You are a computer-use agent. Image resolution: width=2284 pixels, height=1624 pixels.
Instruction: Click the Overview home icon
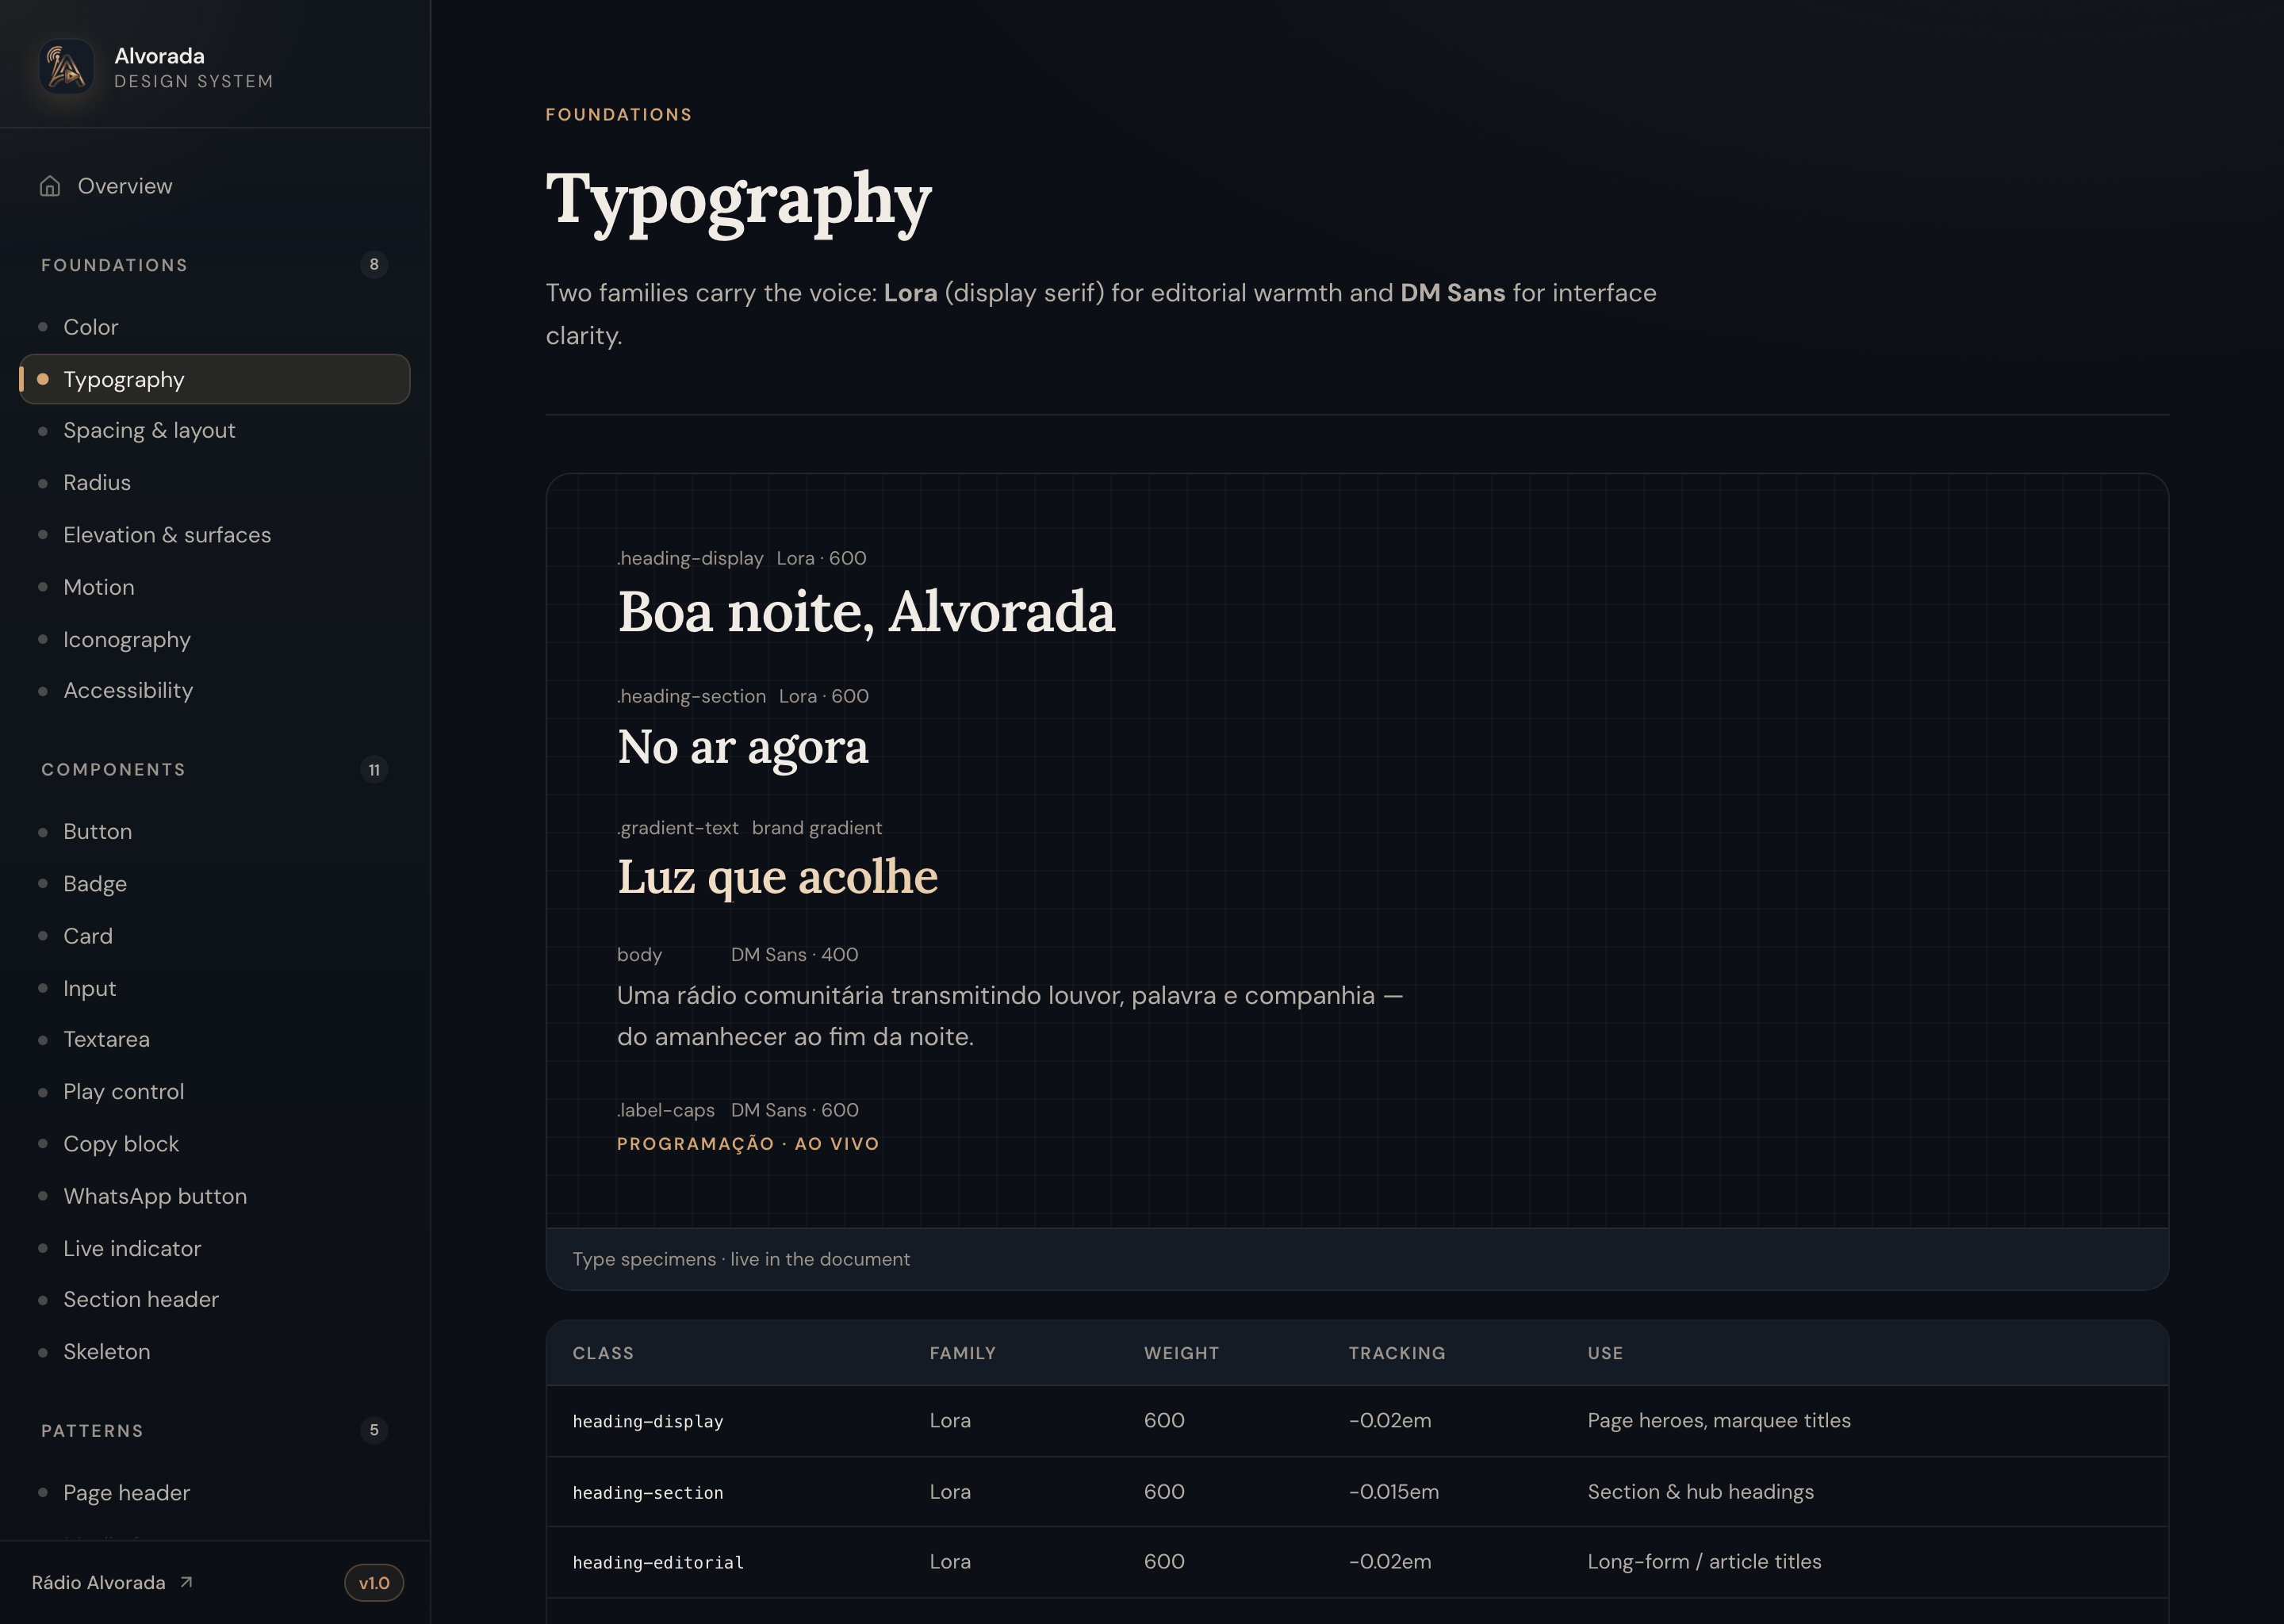click(50, 186)
